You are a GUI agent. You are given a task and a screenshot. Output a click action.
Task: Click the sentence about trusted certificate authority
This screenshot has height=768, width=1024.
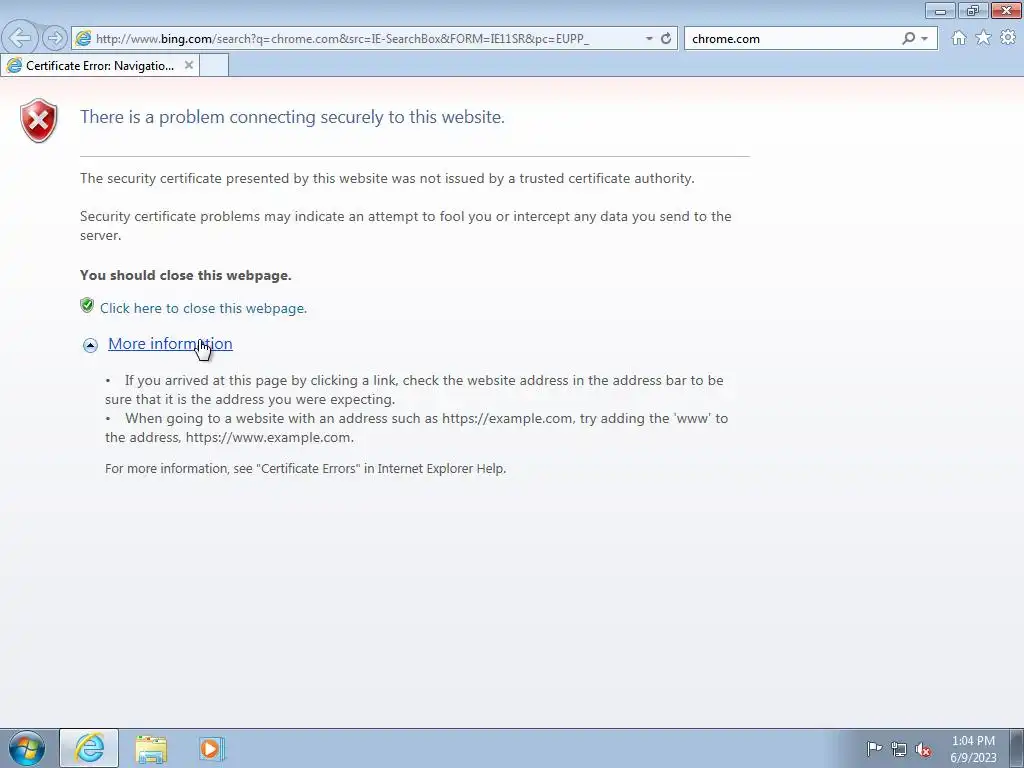tap(387, 178)
